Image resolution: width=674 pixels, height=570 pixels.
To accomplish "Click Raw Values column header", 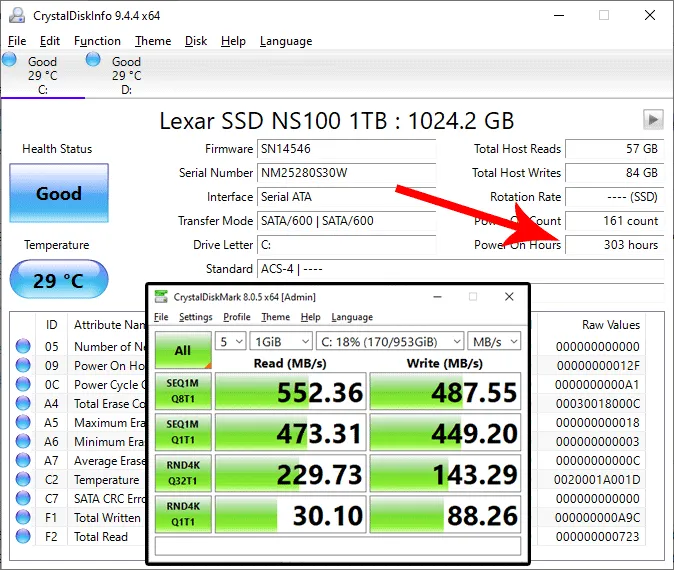I will [611, 325].
